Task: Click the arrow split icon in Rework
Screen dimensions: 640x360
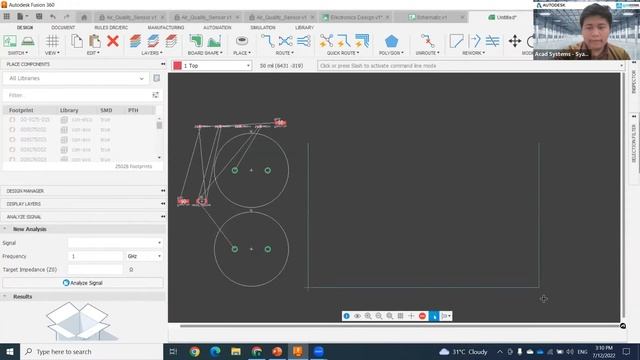Action: pyautogui.click(x=474, y=41)
